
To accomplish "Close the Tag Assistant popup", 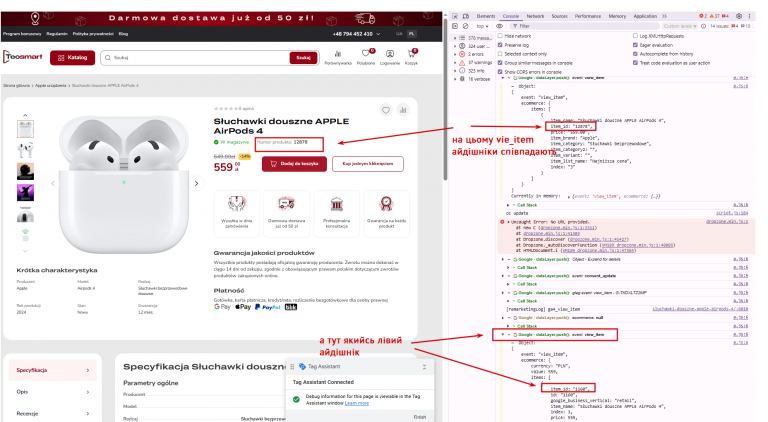I will tap(424, 367).
